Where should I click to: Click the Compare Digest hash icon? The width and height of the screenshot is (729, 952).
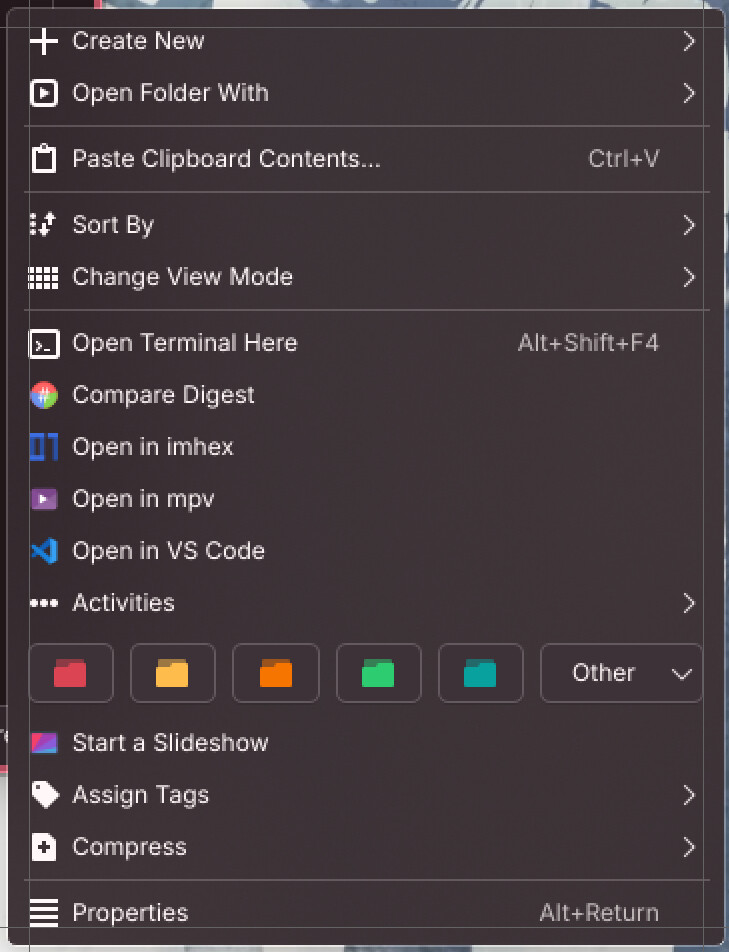point(44,395)
